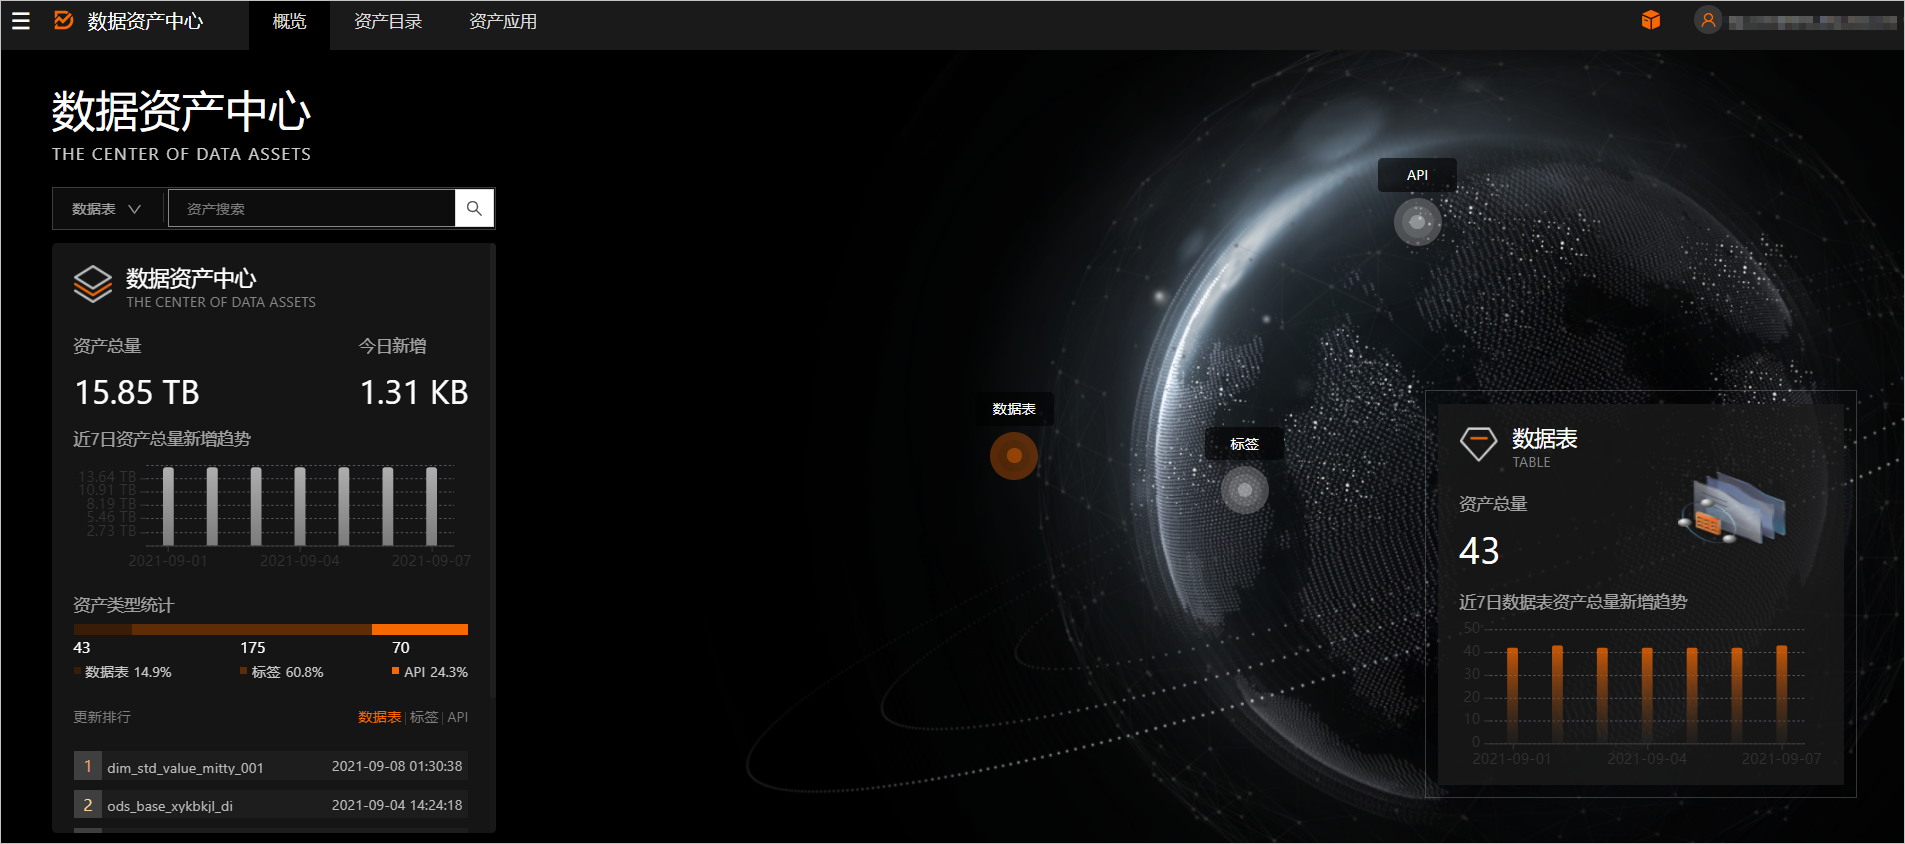The image size is (1905, 844).
Task: Click the 15.85 TB total asset value
Action: click(x=137, y=392)
